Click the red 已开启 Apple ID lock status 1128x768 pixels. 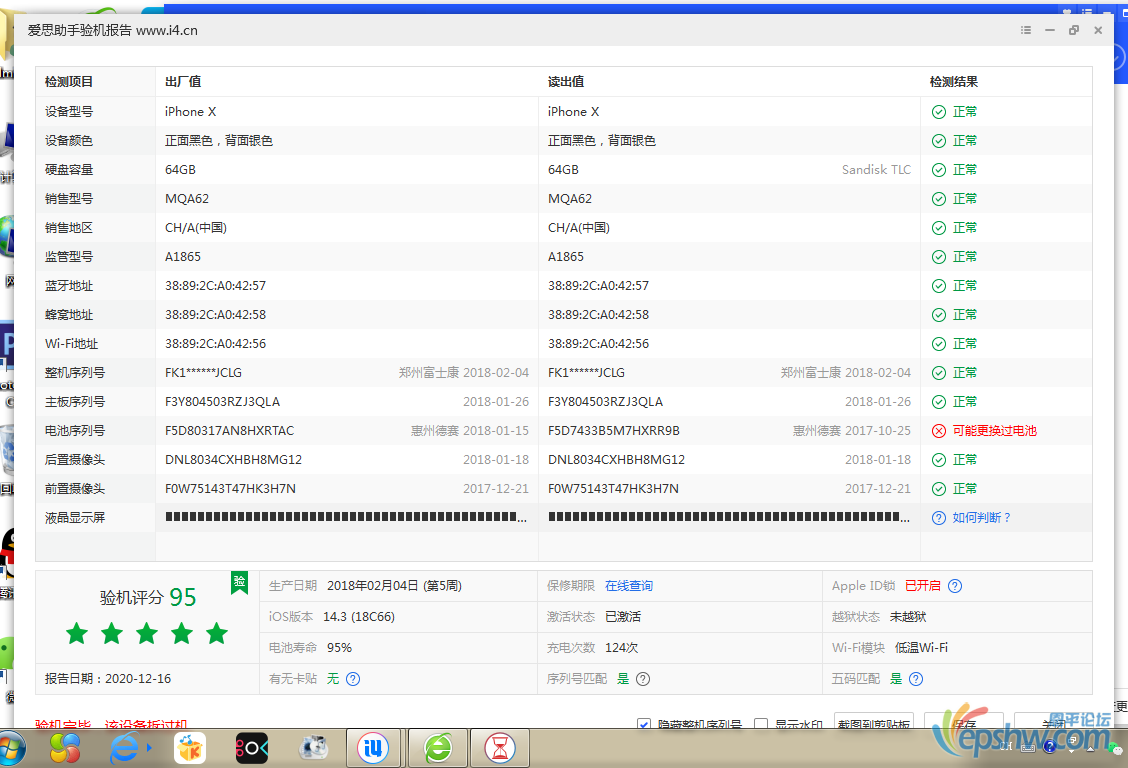click(x=922, y=586)
